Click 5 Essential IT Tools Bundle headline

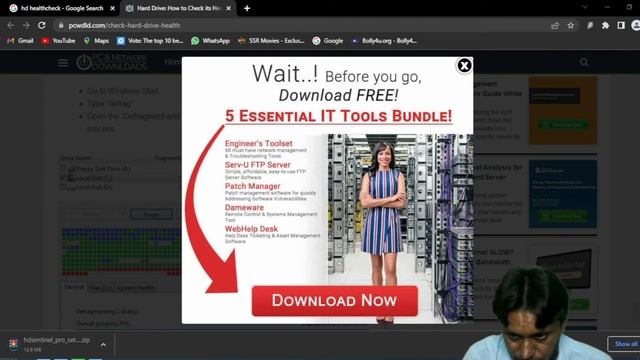pos(338,116)
